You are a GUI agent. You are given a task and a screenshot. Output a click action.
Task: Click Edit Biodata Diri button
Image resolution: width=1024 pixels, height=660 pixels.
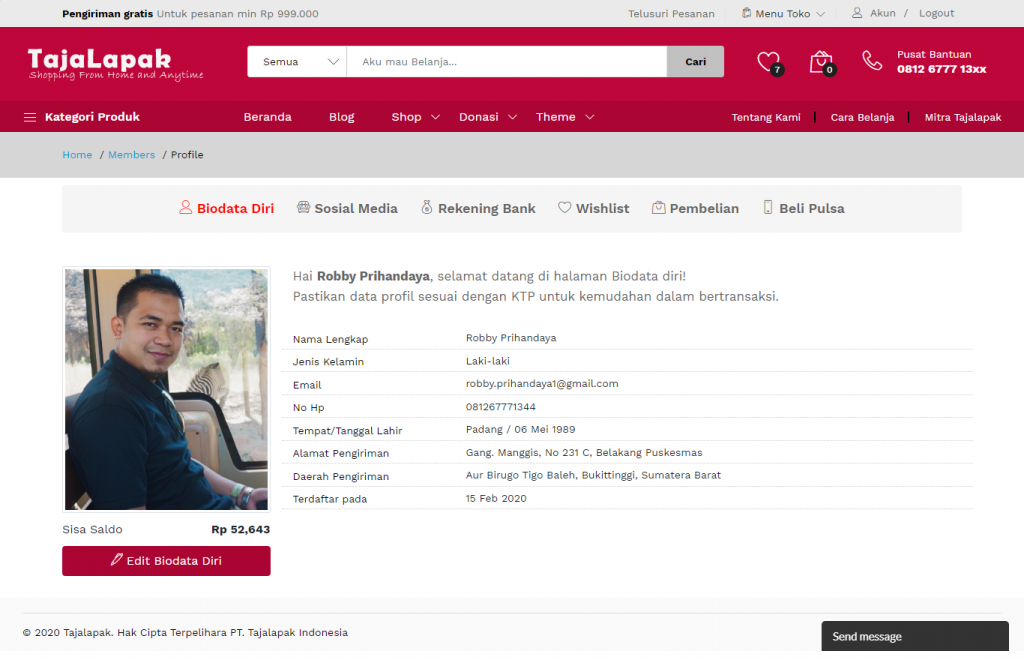(167, 561)
